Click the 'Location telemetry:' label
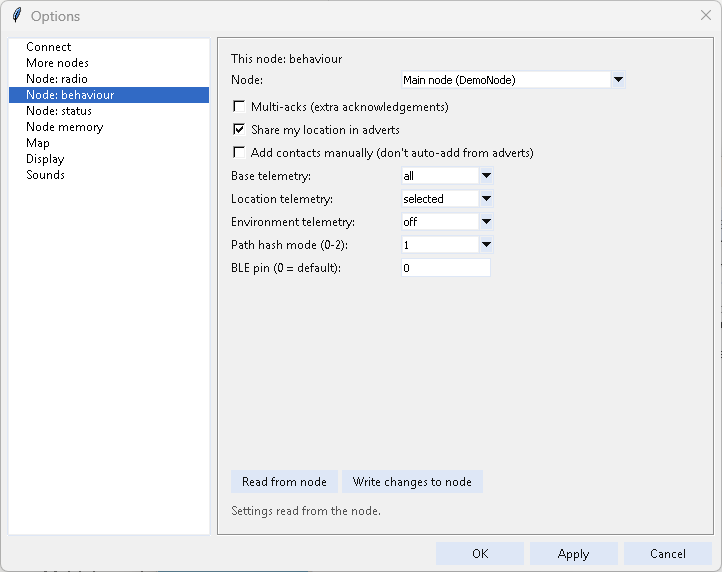722x572 pixels. [x=282, y=198]
